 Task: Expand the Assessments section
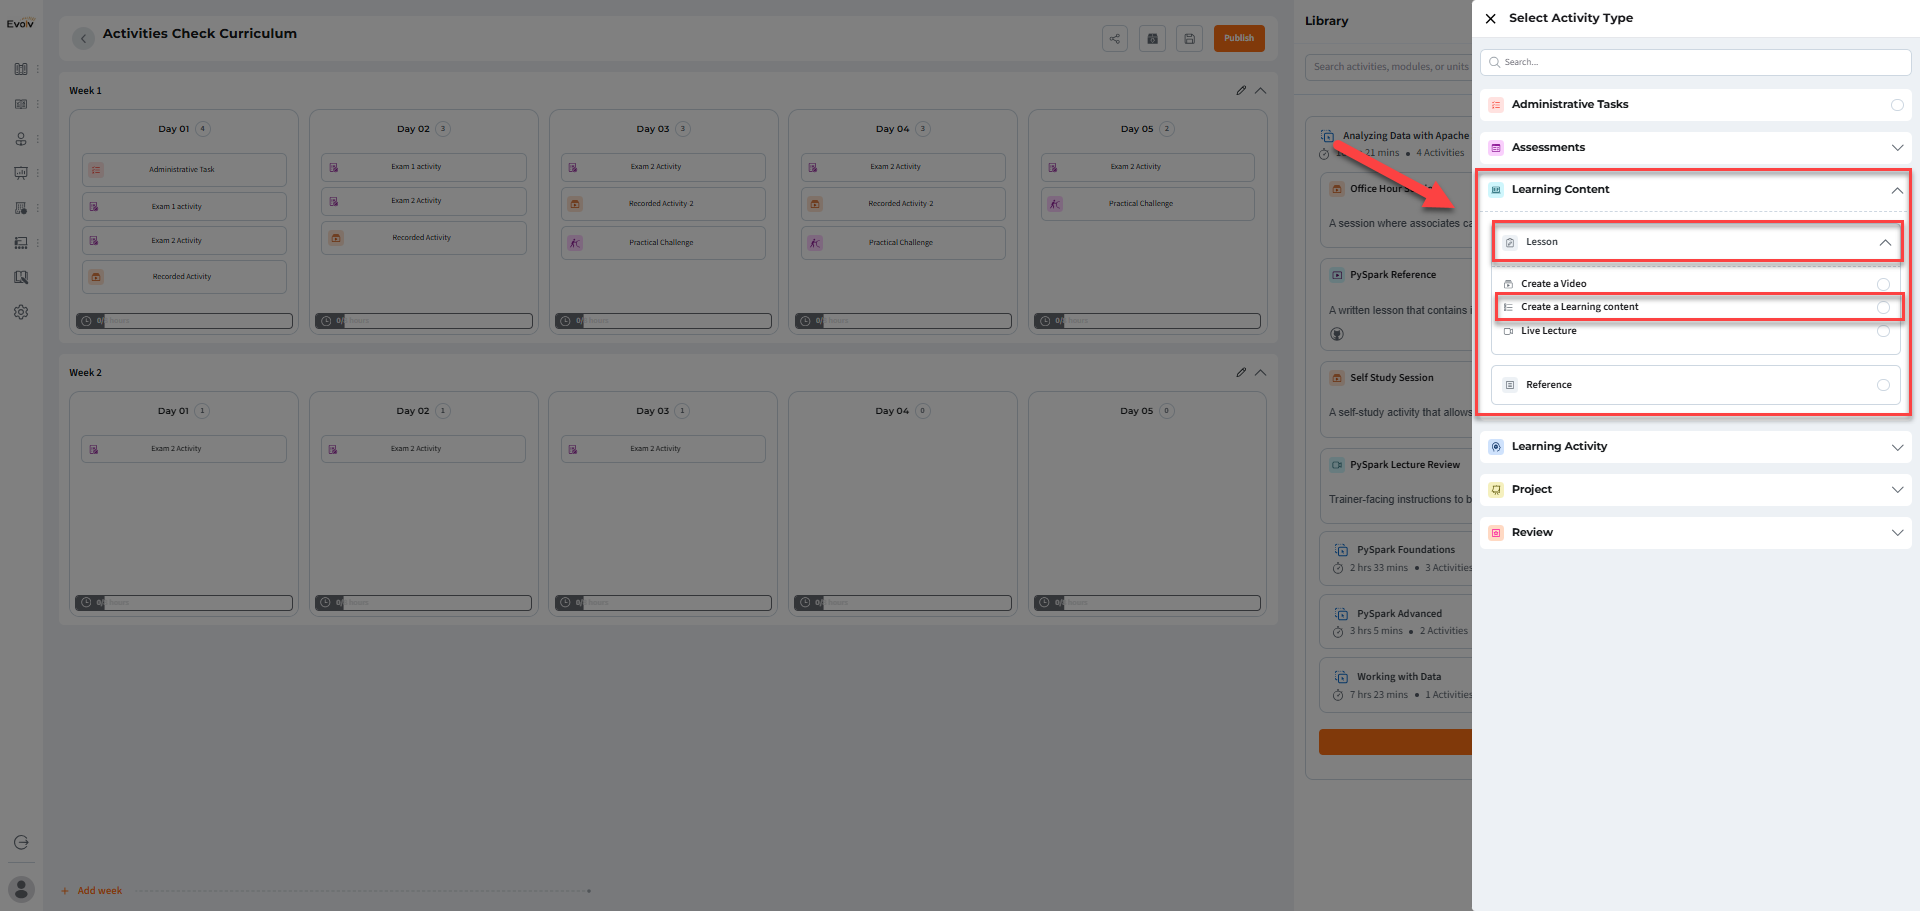point(1897,148)
